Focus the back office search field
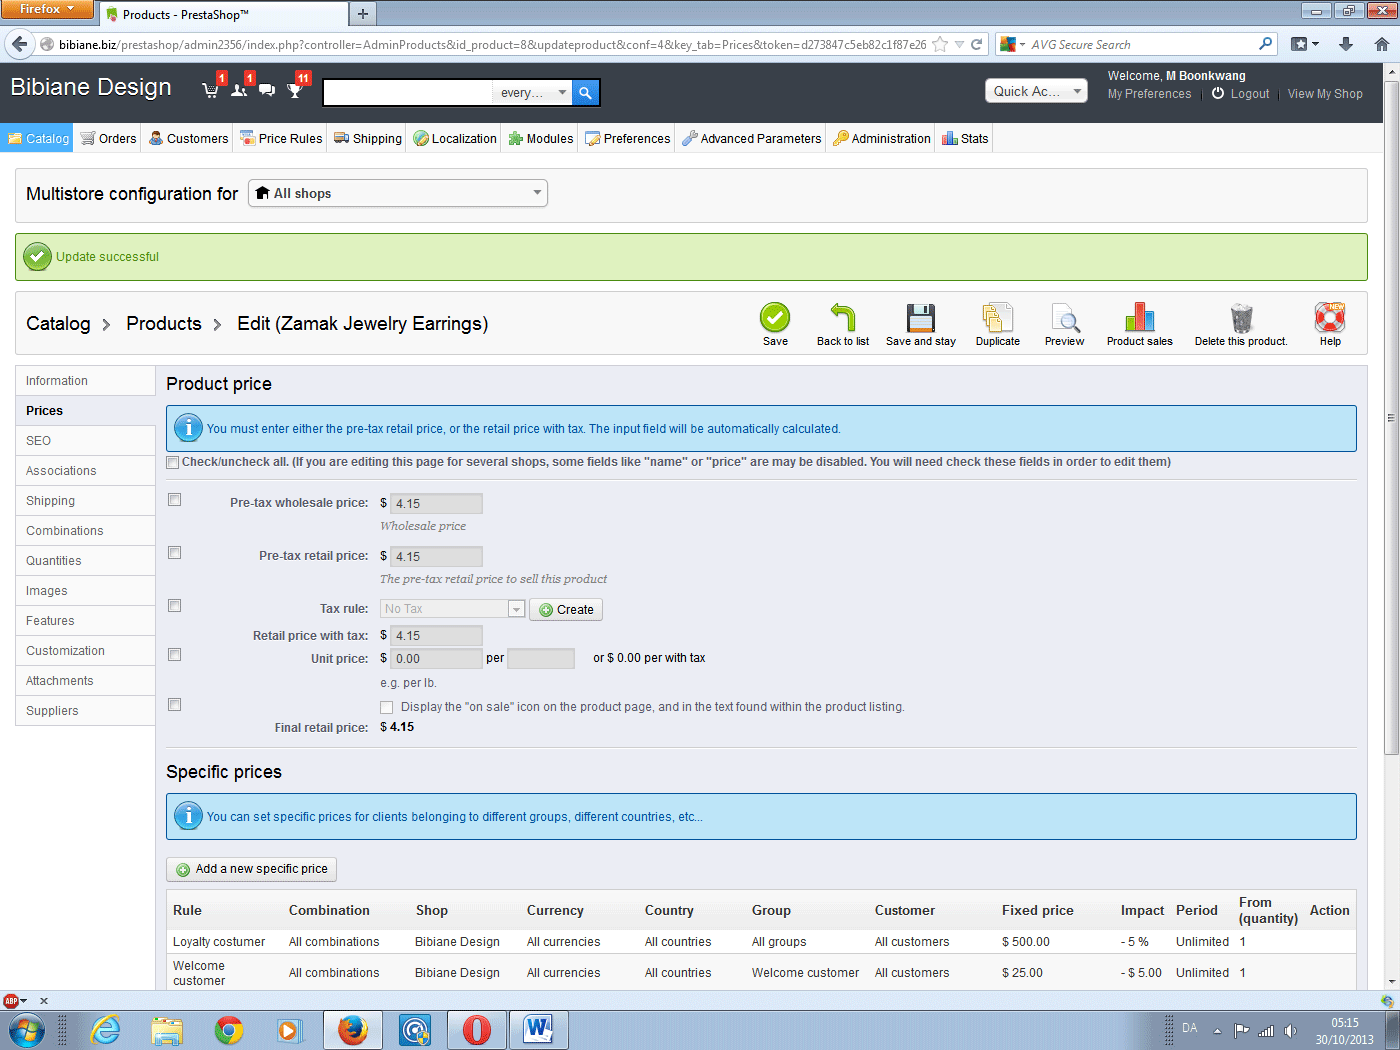The image size is (1400, 1050). pos(408,93)
